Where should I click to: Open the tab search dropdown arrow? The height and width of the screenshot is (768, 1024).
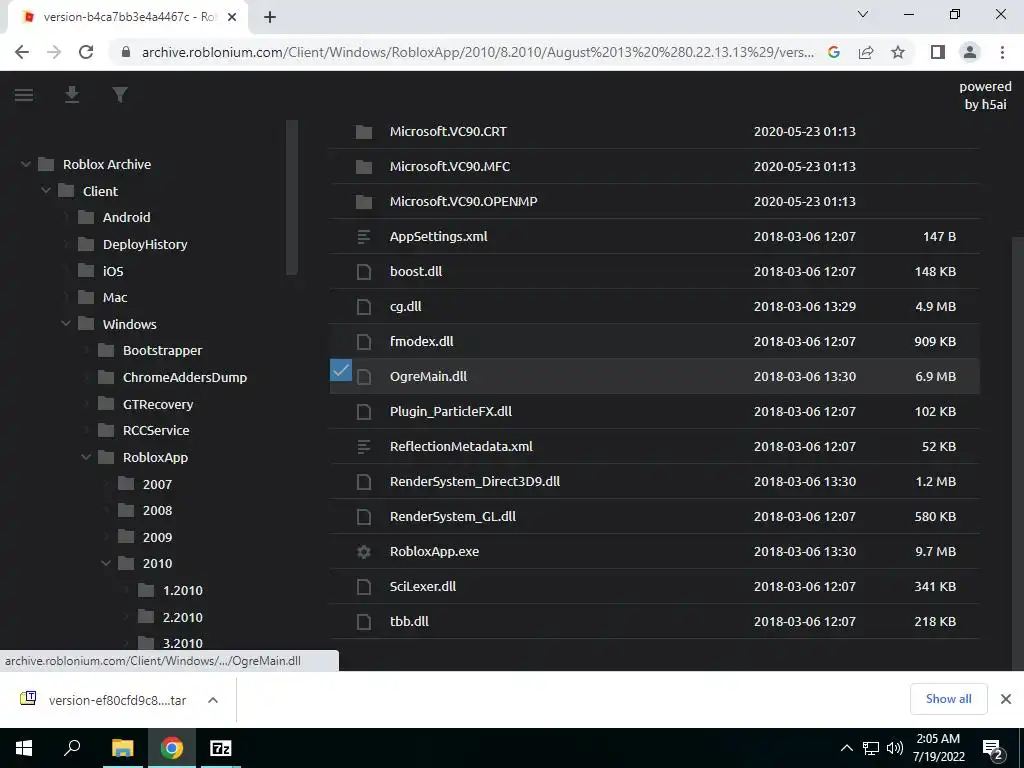(863, 14)
